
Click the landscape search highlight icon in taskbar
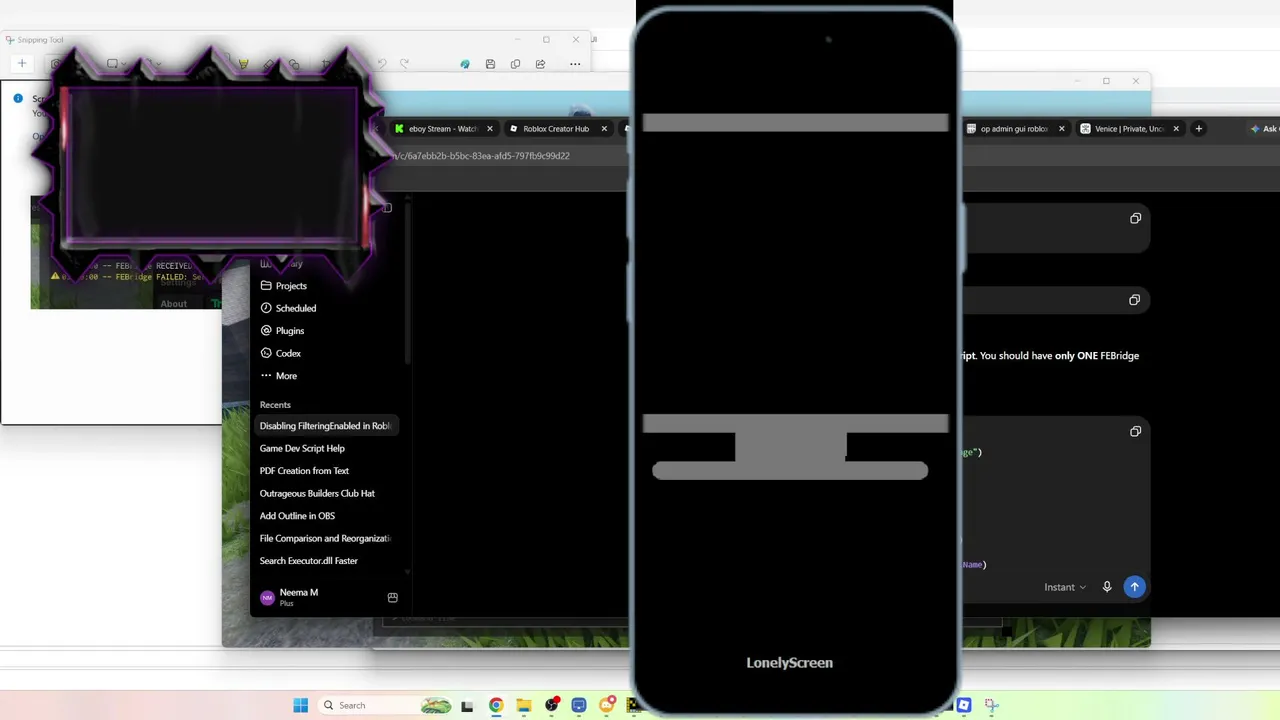pos(437,705)
